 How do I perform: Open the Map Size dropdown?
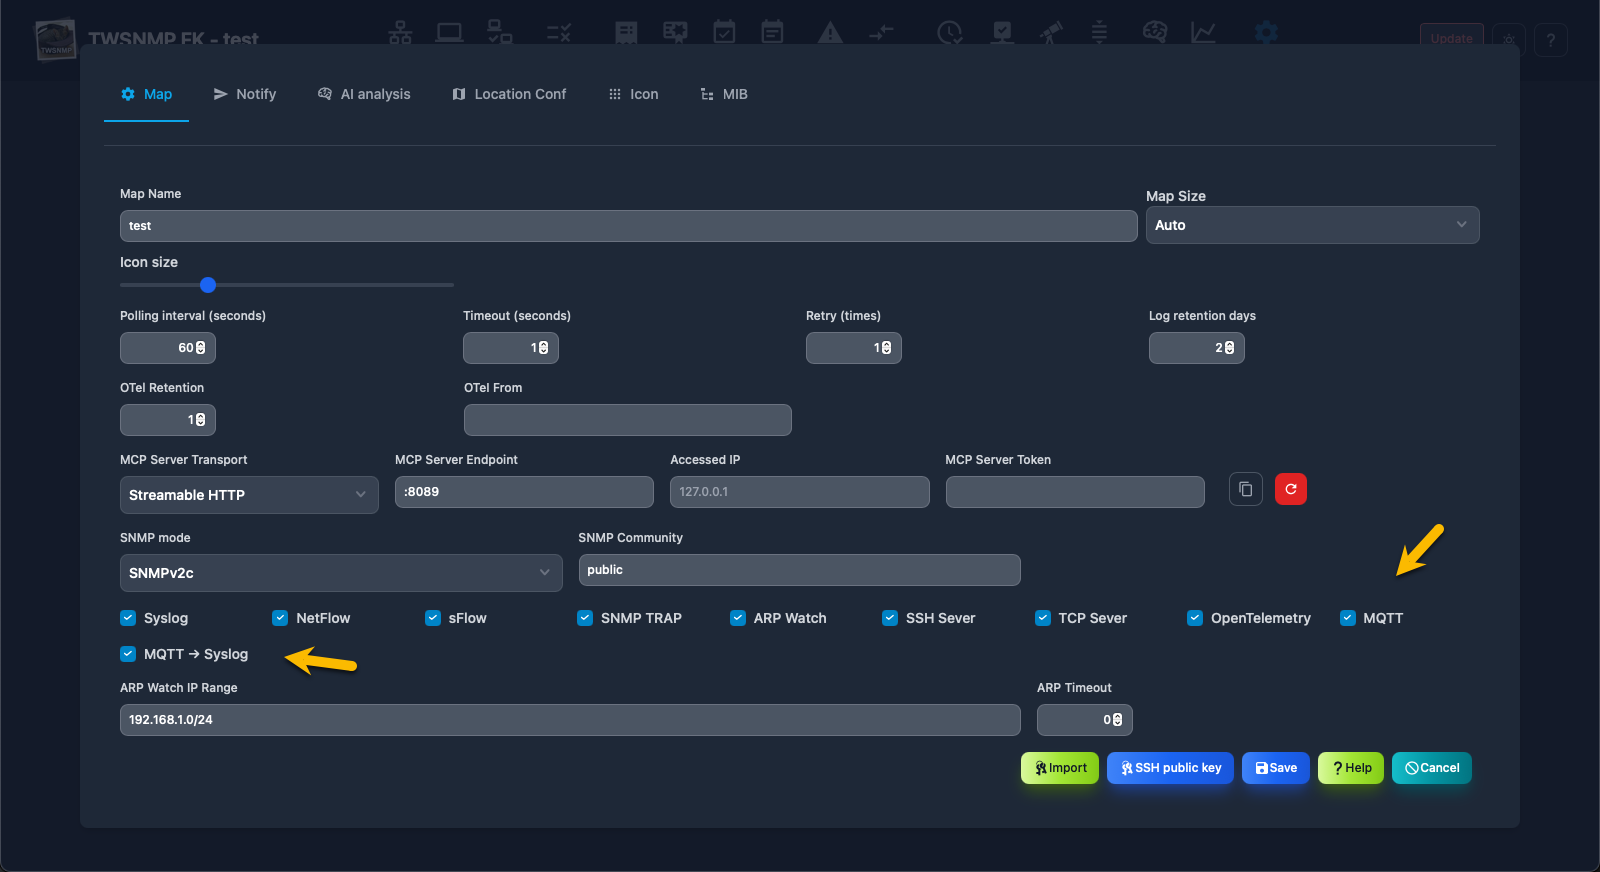[x=1311, y=225]
